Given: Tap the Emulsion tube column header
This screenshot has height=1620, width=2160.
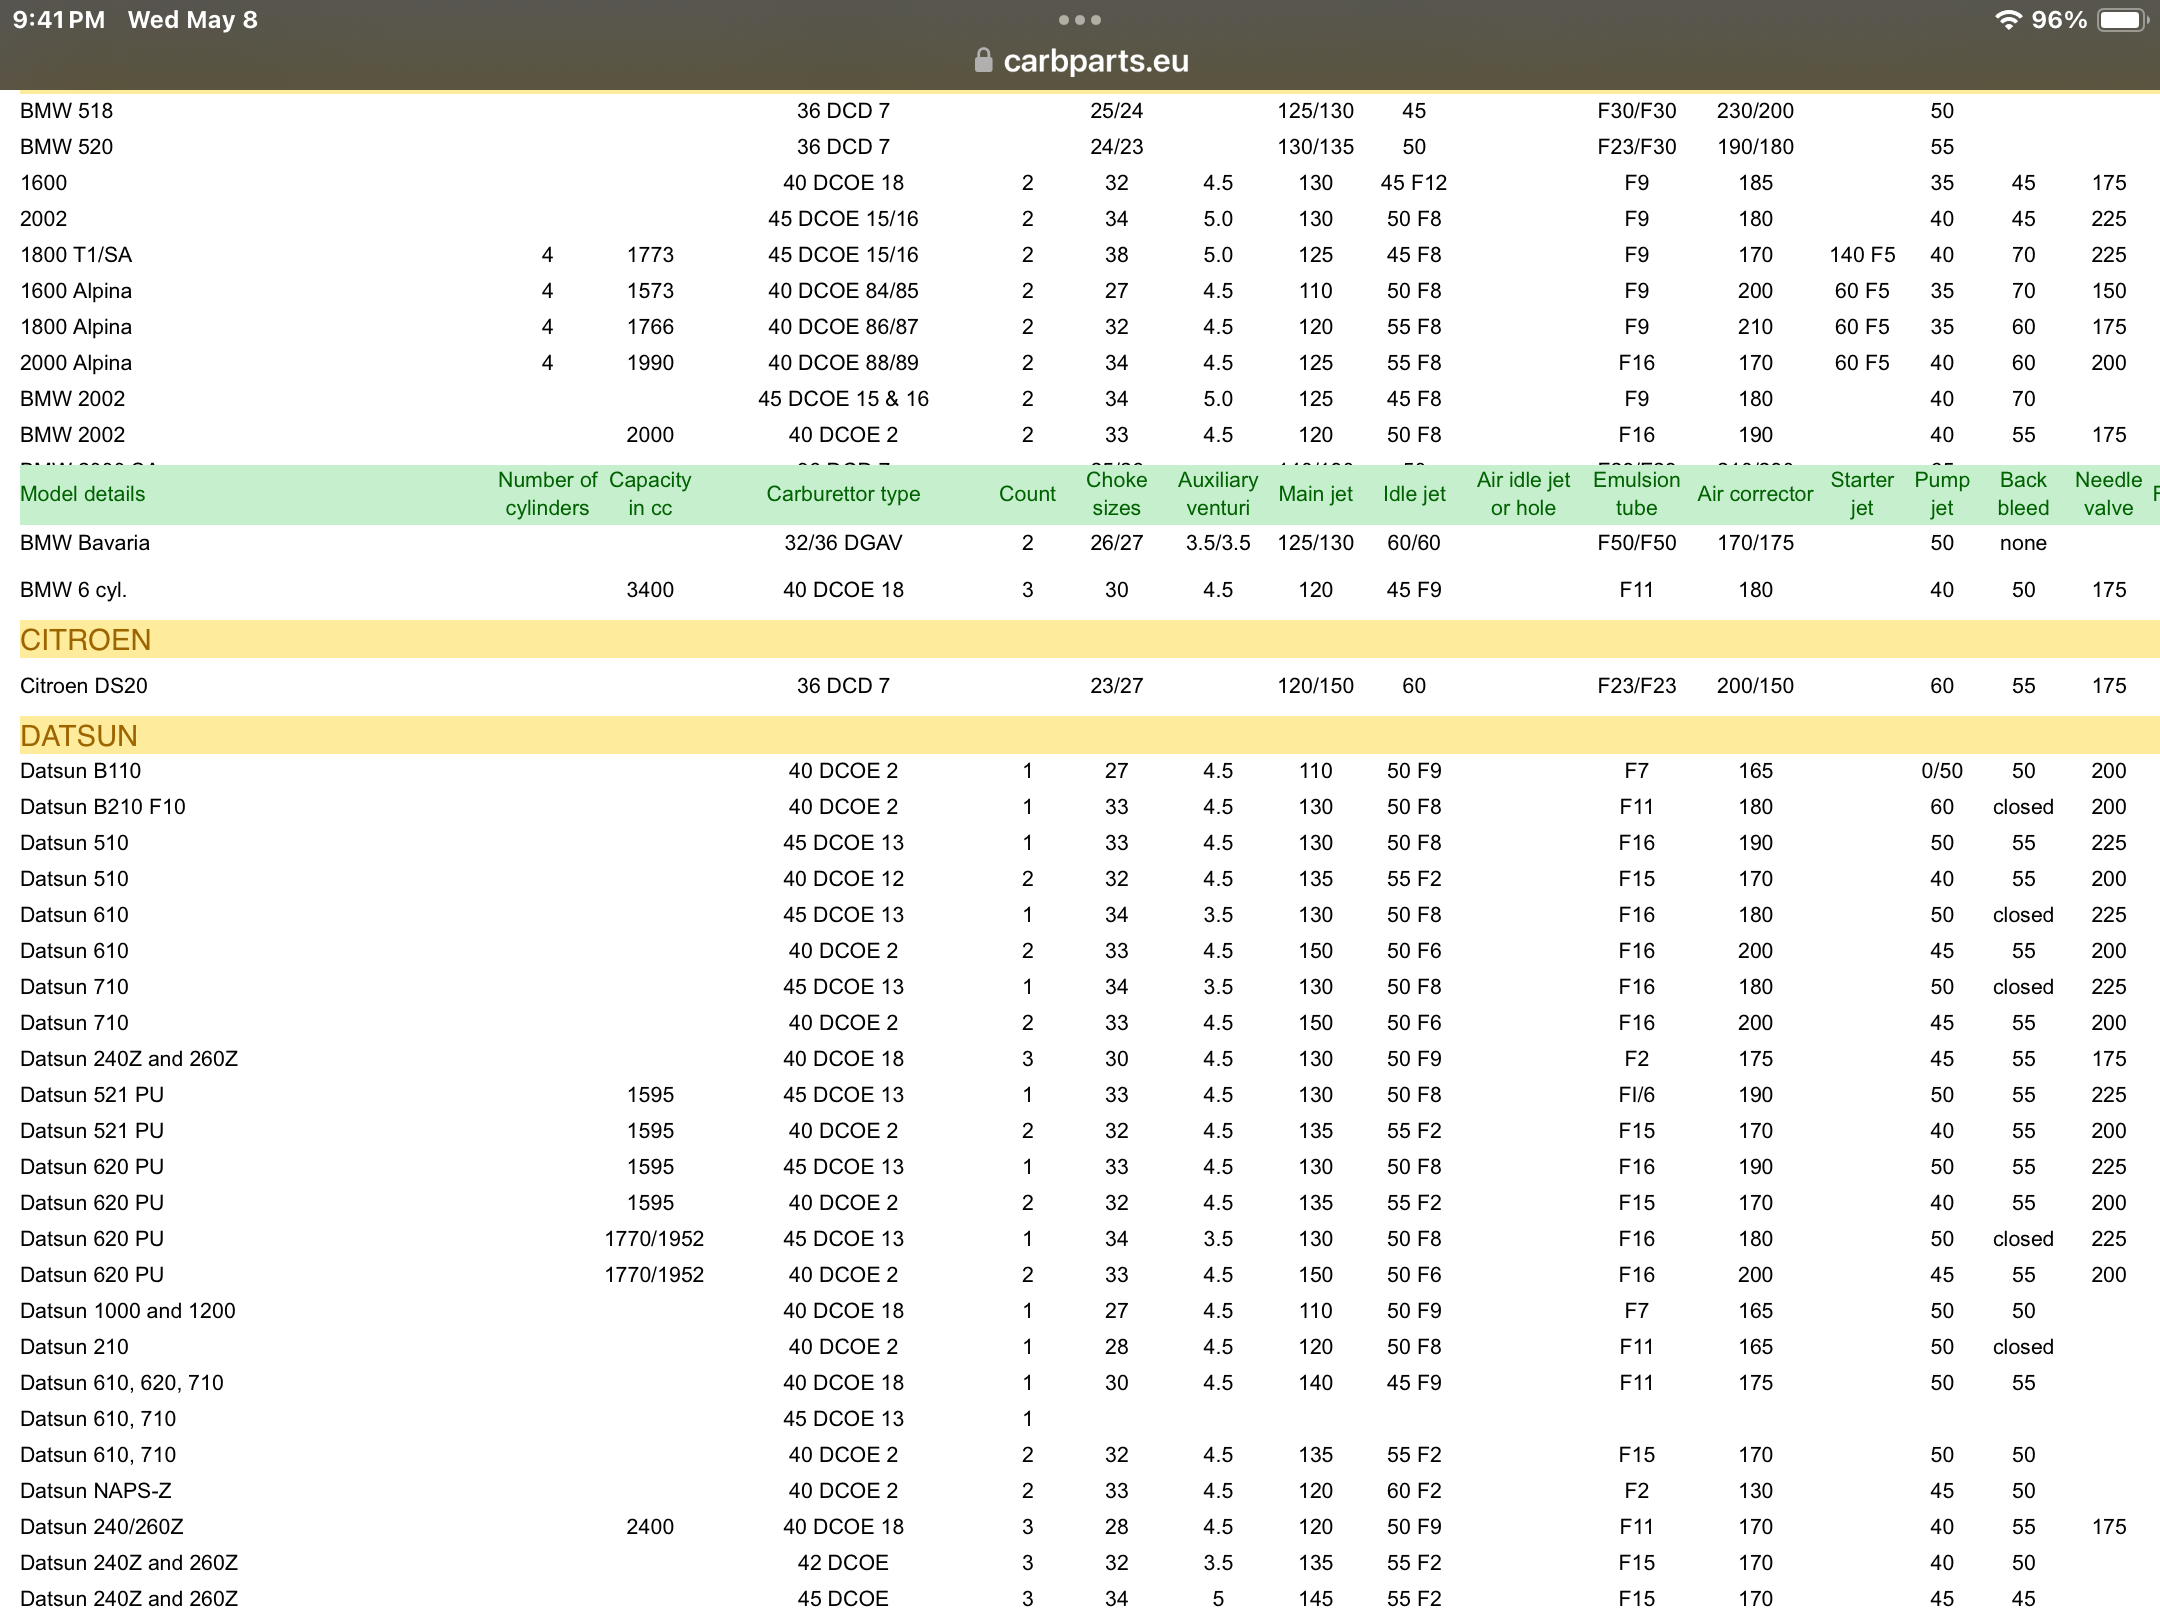Looking at the screenshot, I should coord(1636,494).
